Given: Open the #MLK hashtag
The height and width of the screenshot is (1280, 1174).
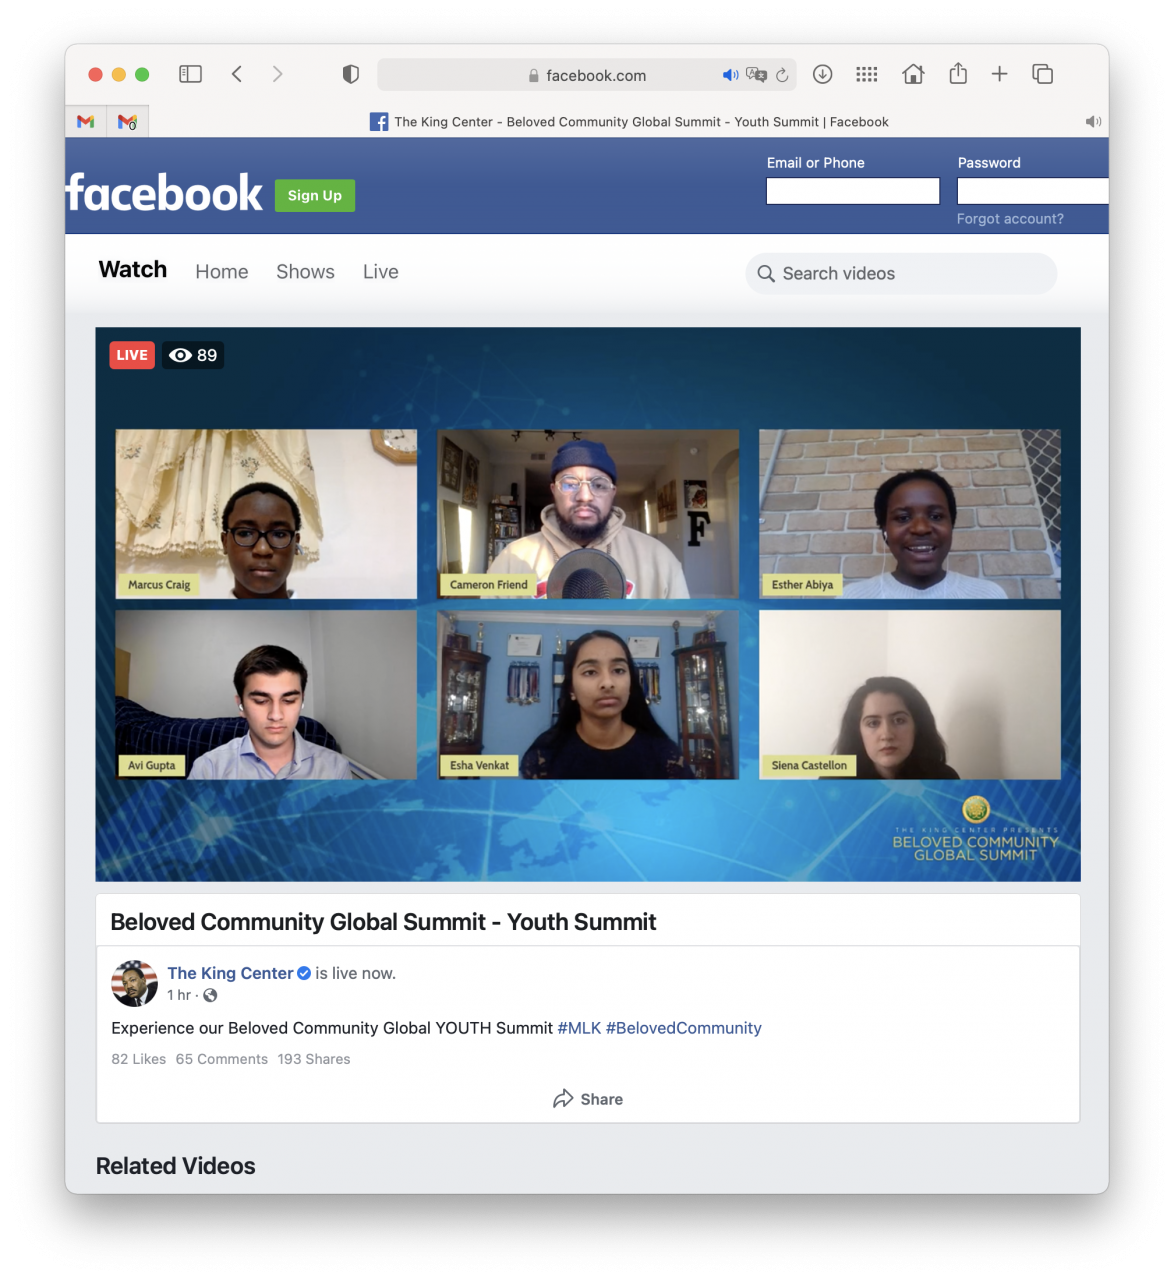Looking at the screenshot, I should pyautogui.click(x=579, y=1028).
